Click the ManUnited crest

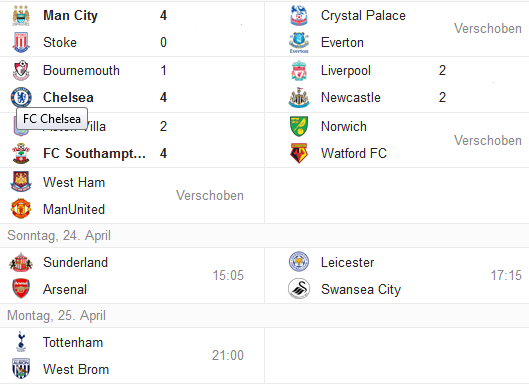tap(21, 209)
